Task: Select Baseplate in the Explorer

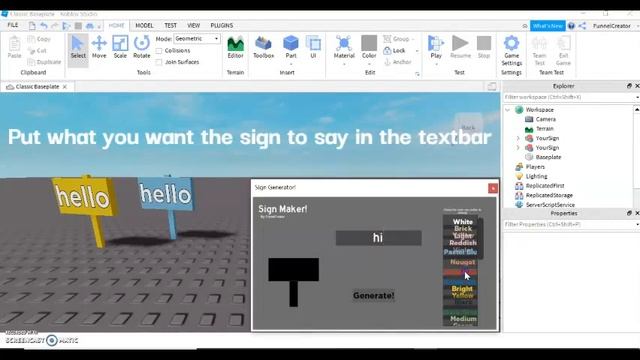Action: (548, 157)
